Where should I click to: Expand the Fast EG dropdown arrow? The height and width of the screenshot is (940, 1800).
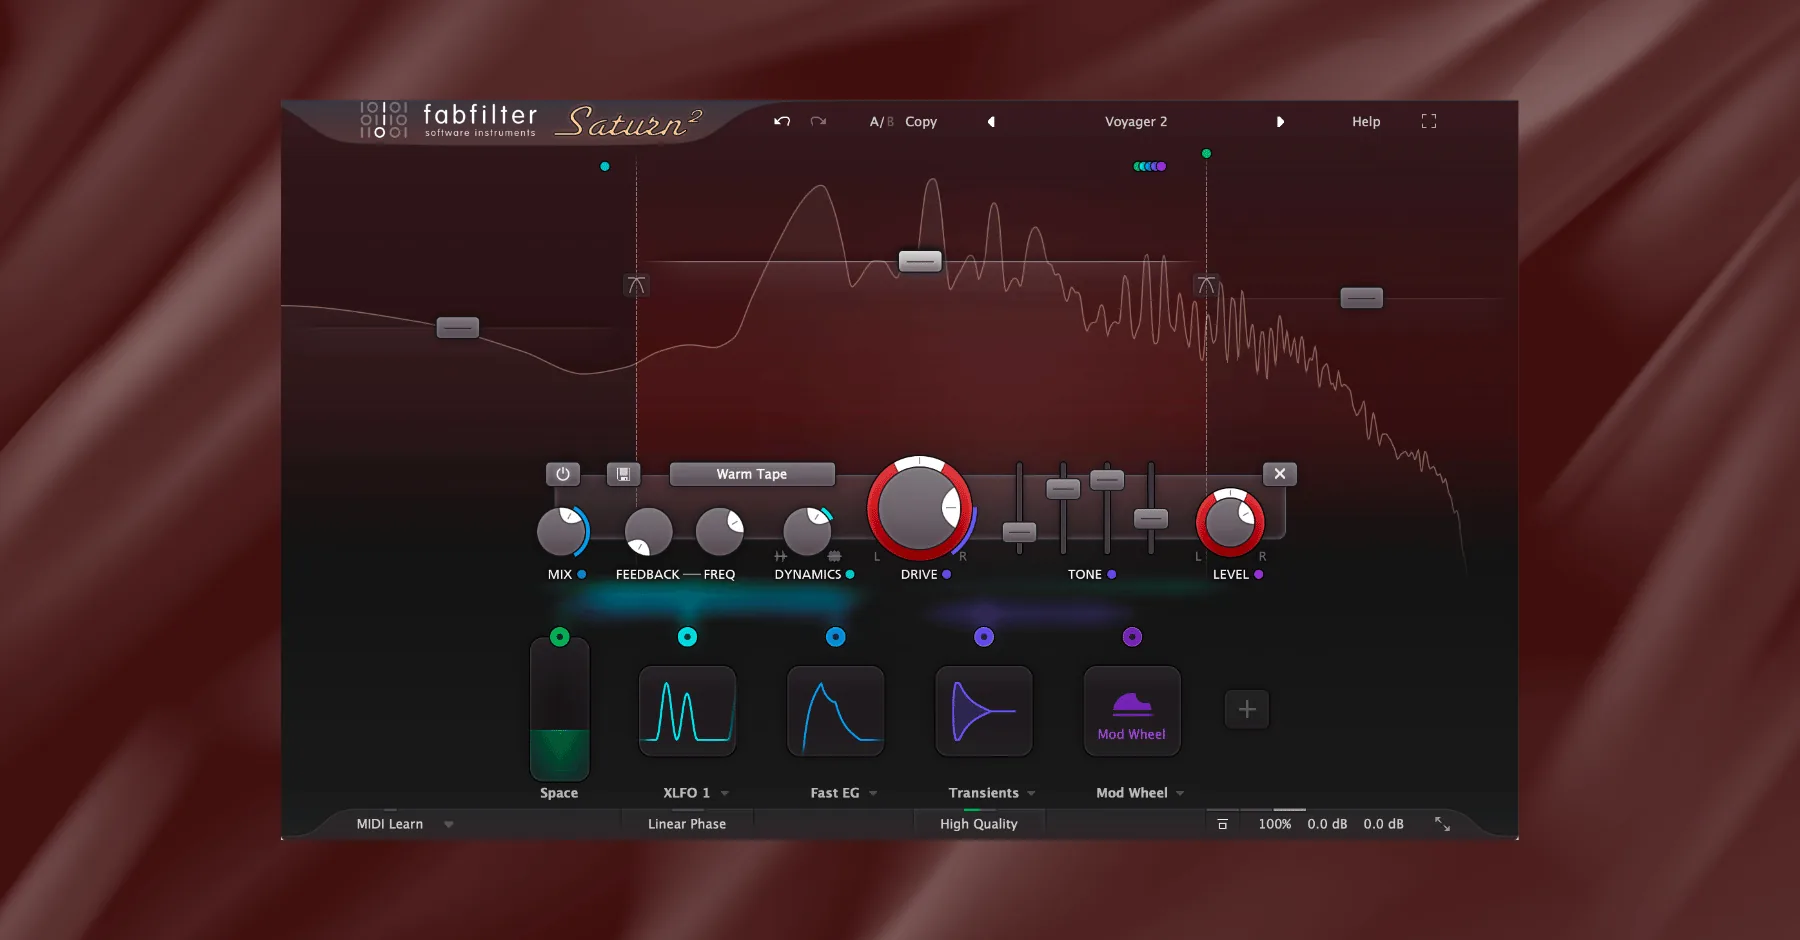click(873, 793)
